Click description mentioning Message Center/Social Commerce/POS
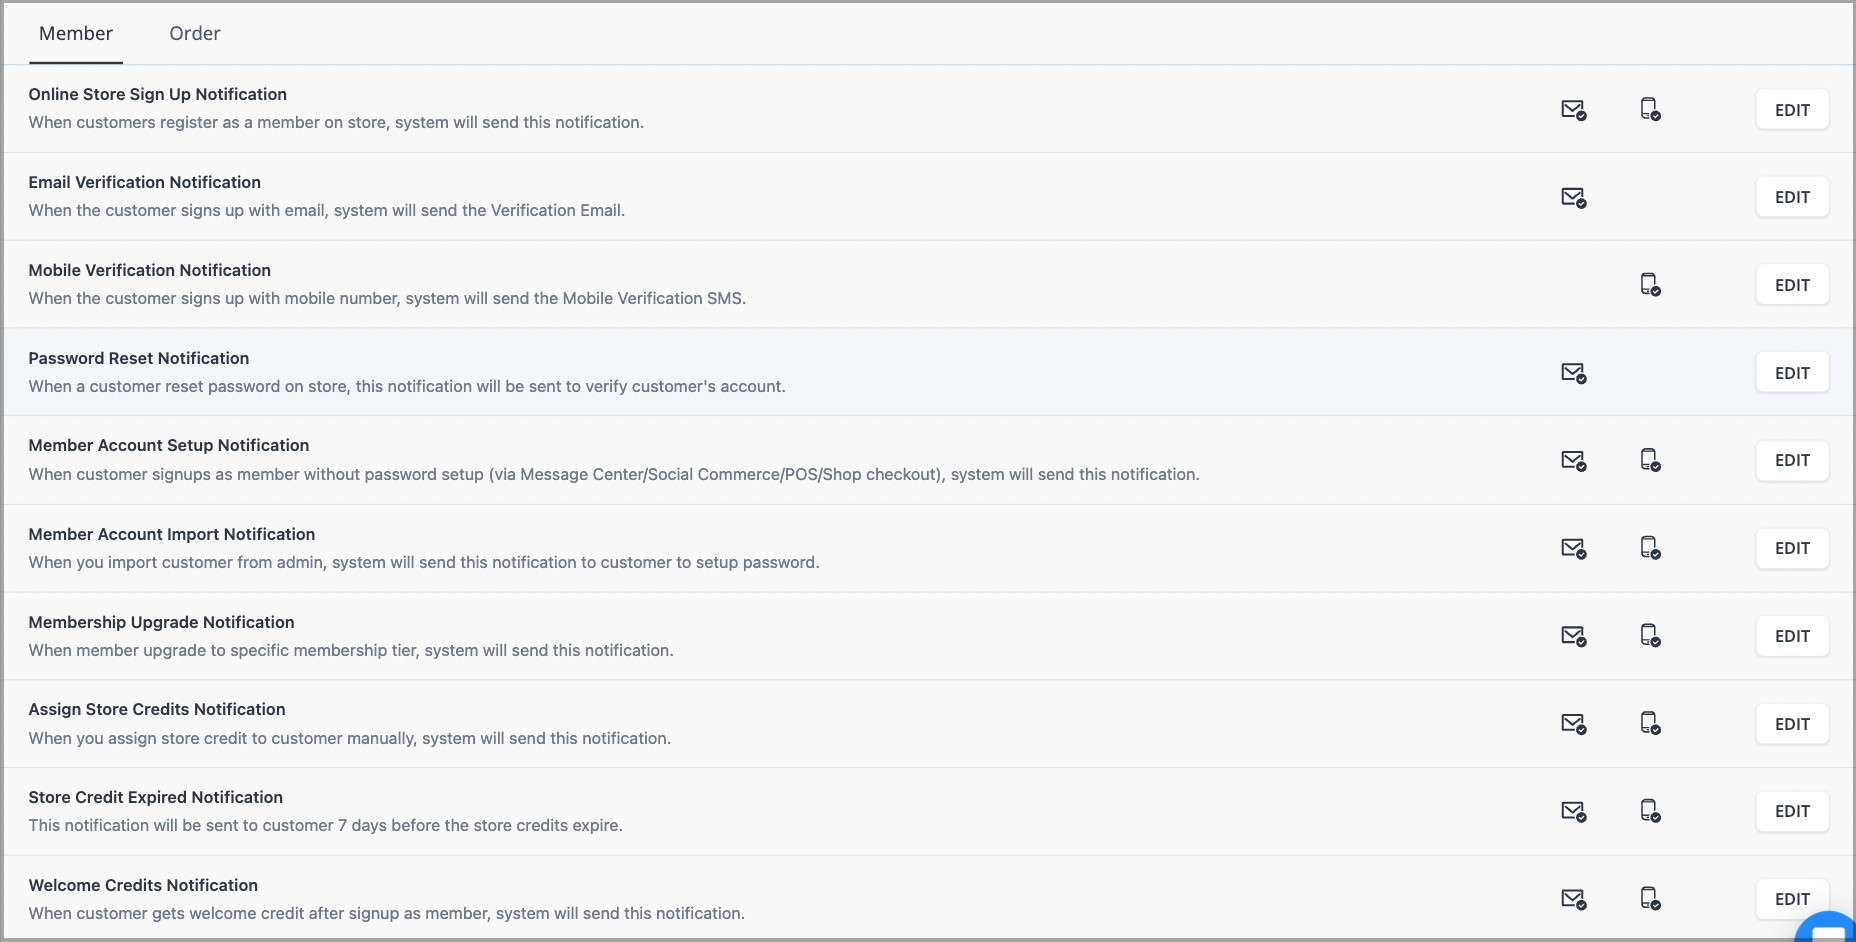Screen dimensions: 1856x942 tap(614, 474)
